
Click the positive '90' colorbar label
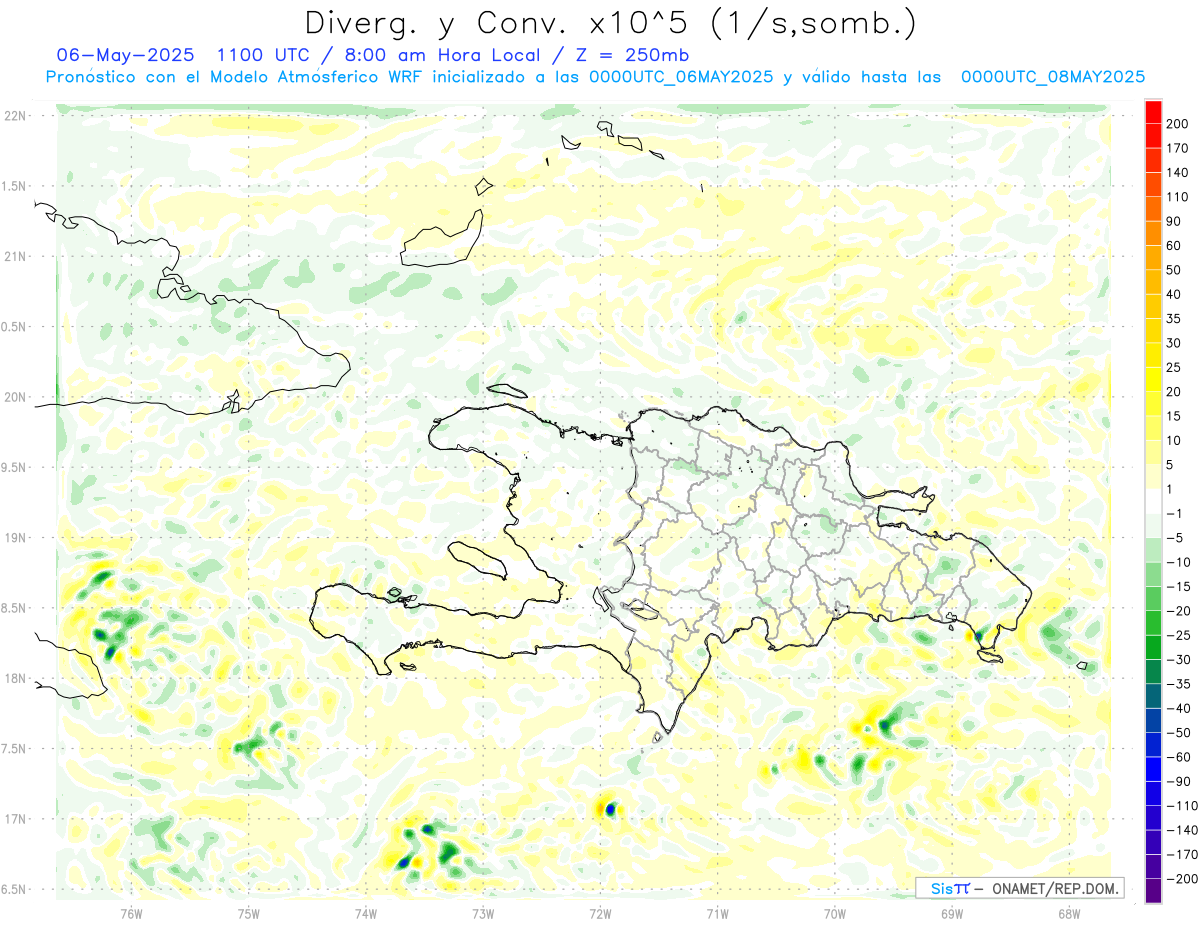(1174, 221)
